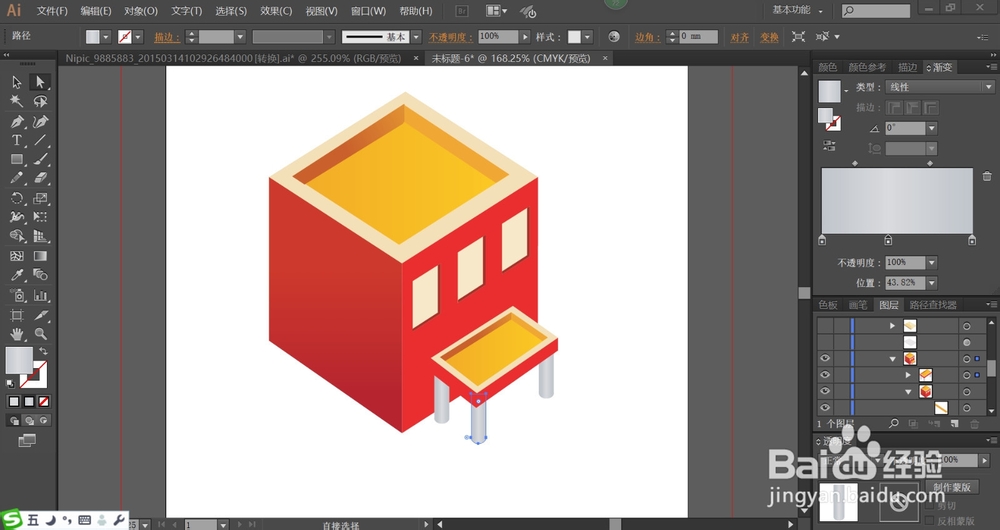
Task: Toggle eye of diagonal line path row
Action: (825, 408)
